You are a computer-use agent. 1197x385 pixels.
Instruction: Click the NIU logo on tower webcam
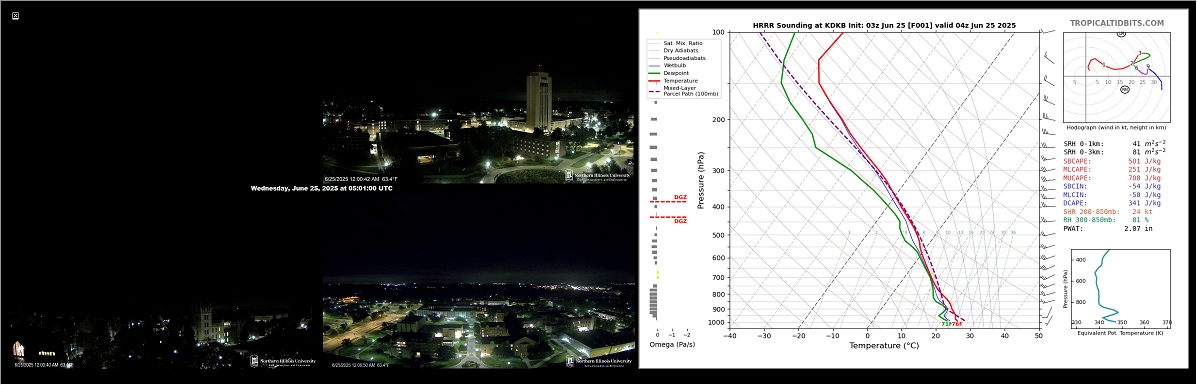click(598, 175)
